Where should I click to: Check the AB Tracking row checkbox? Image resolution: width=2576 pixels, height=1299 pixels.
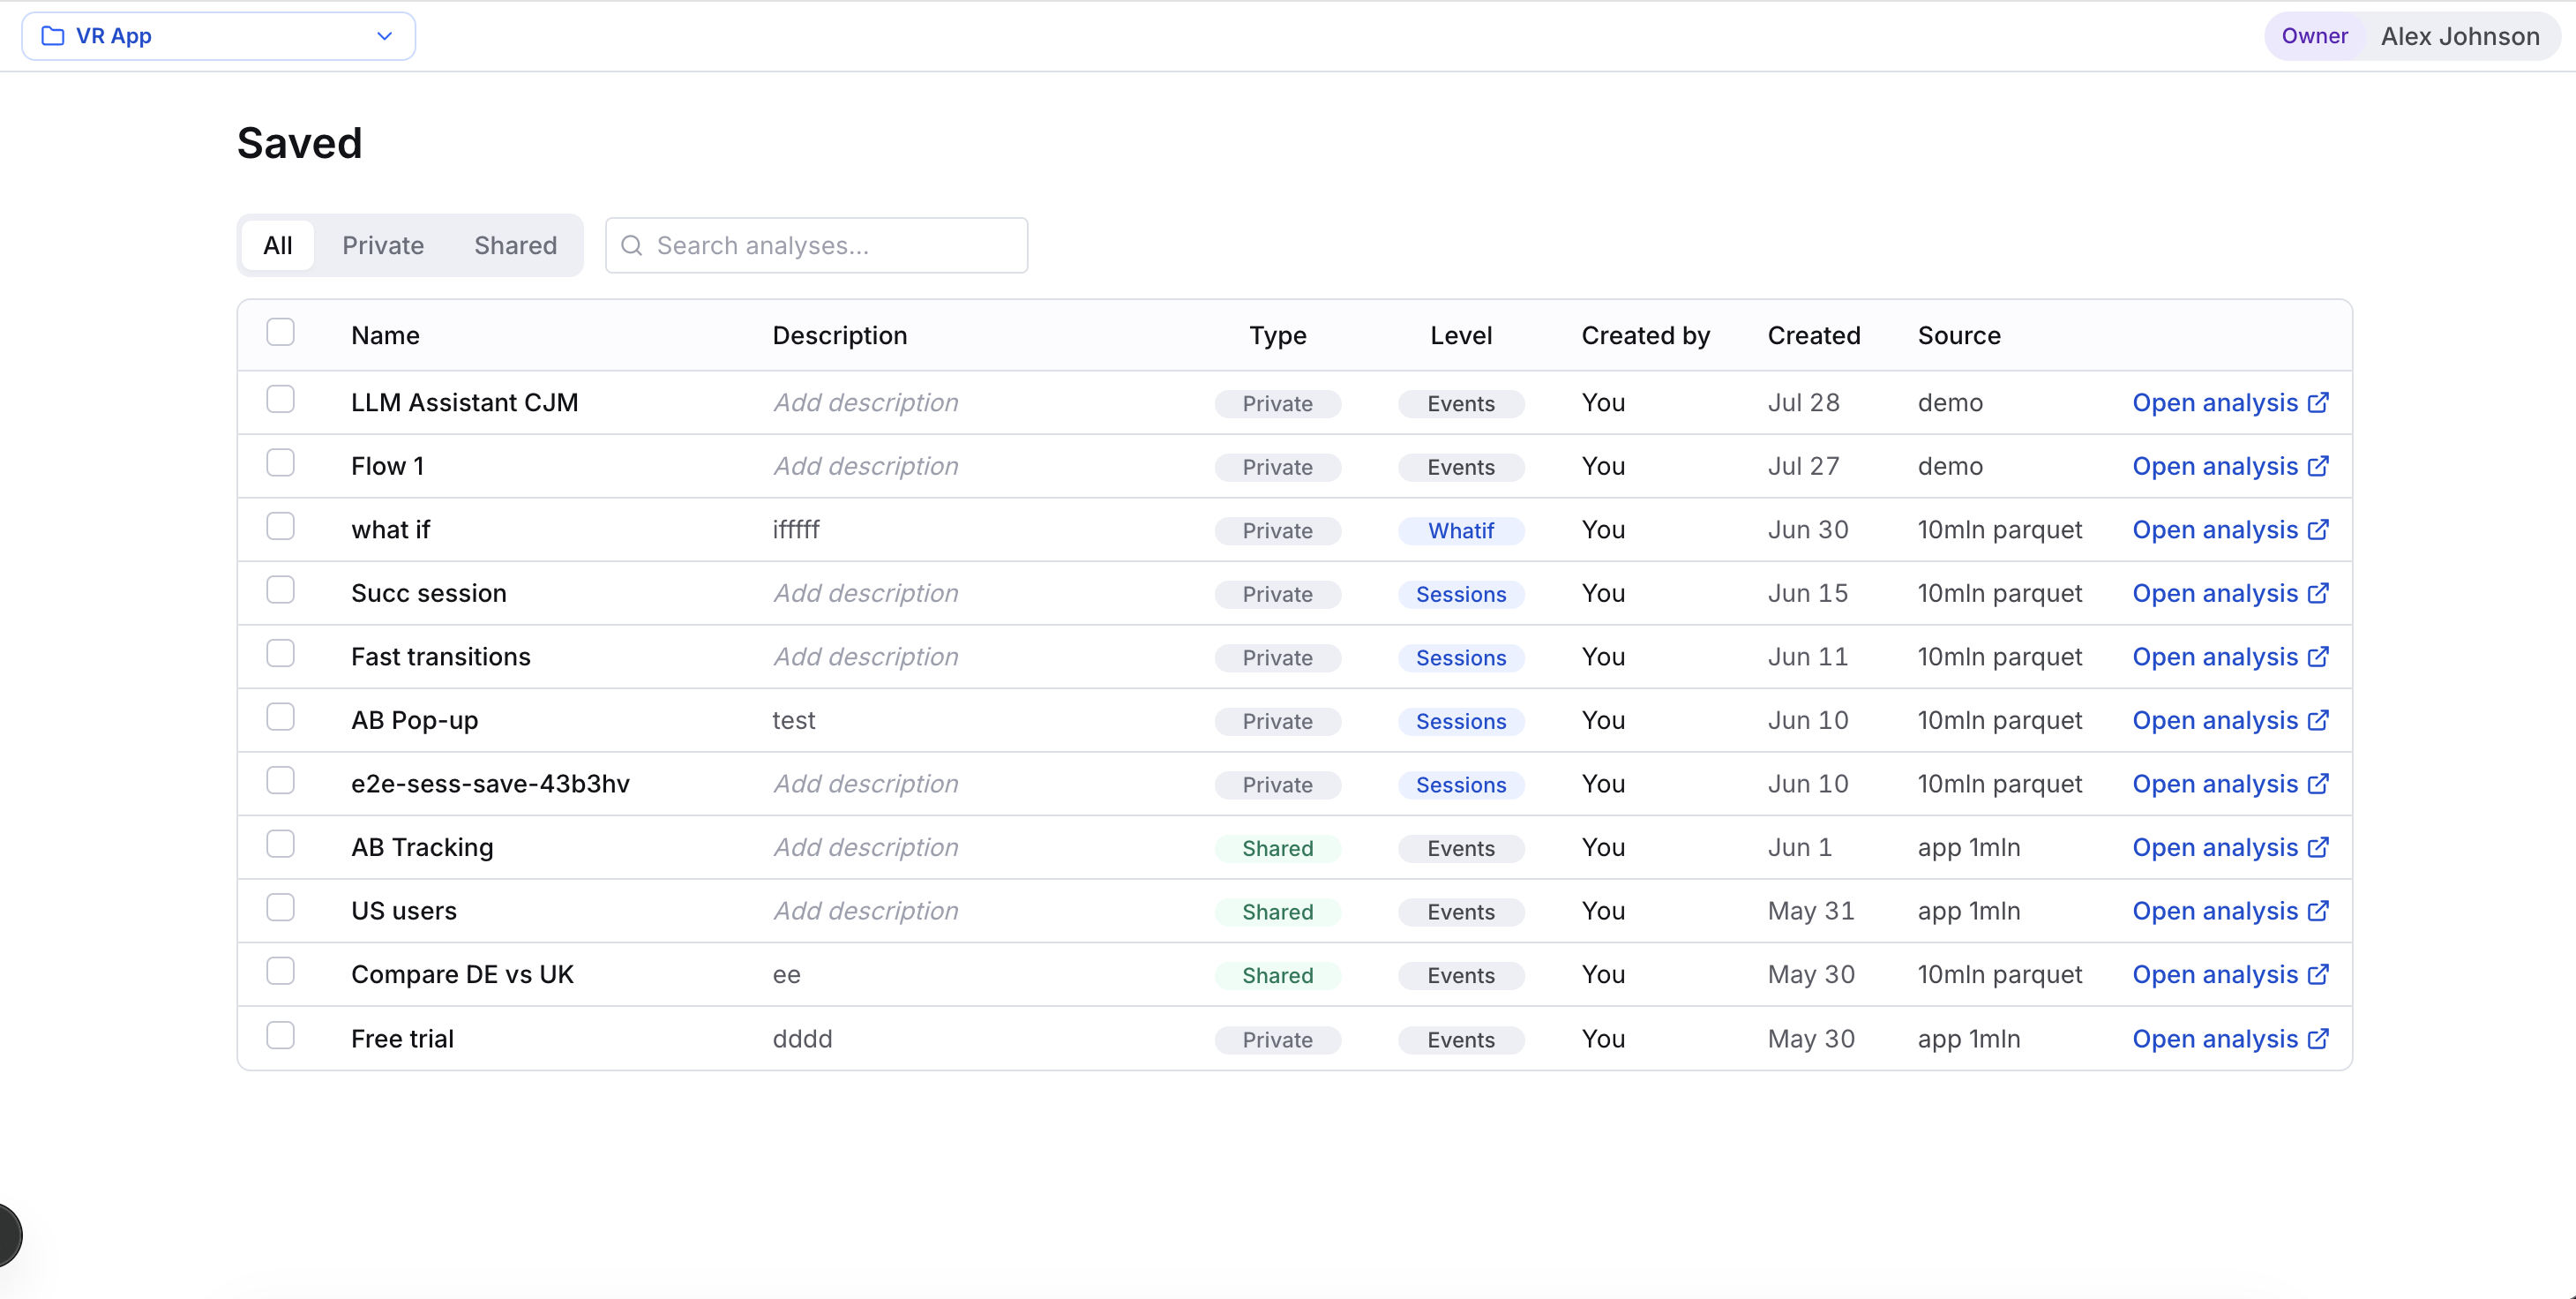tap(280, 844)
